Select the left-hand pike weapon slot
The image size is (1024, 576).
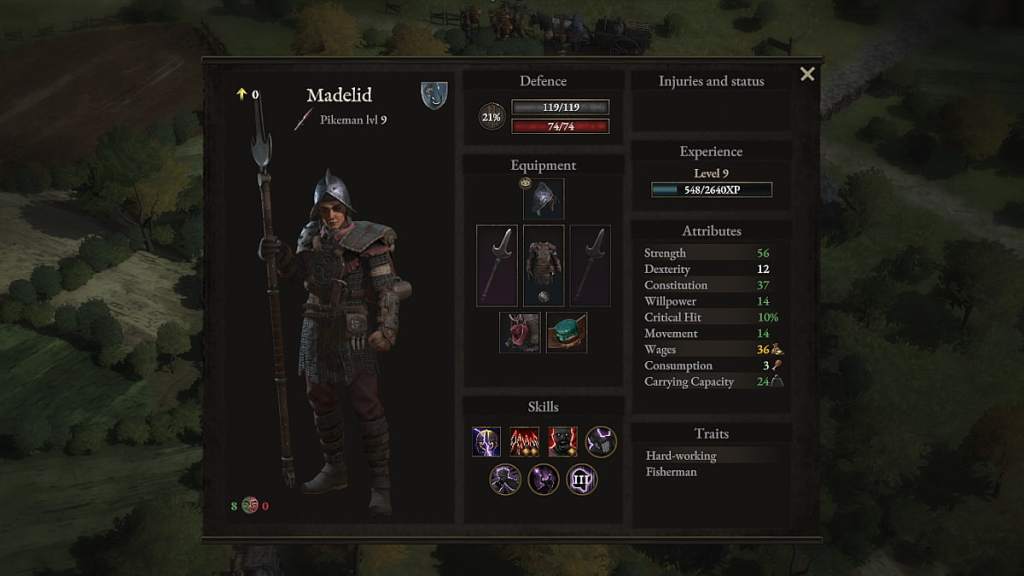497,266
